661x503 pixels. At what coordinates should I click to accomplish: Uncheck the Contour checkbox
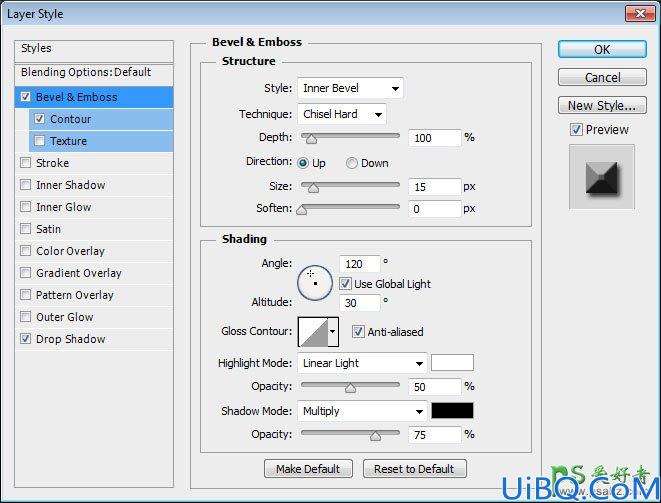(40, 119)
